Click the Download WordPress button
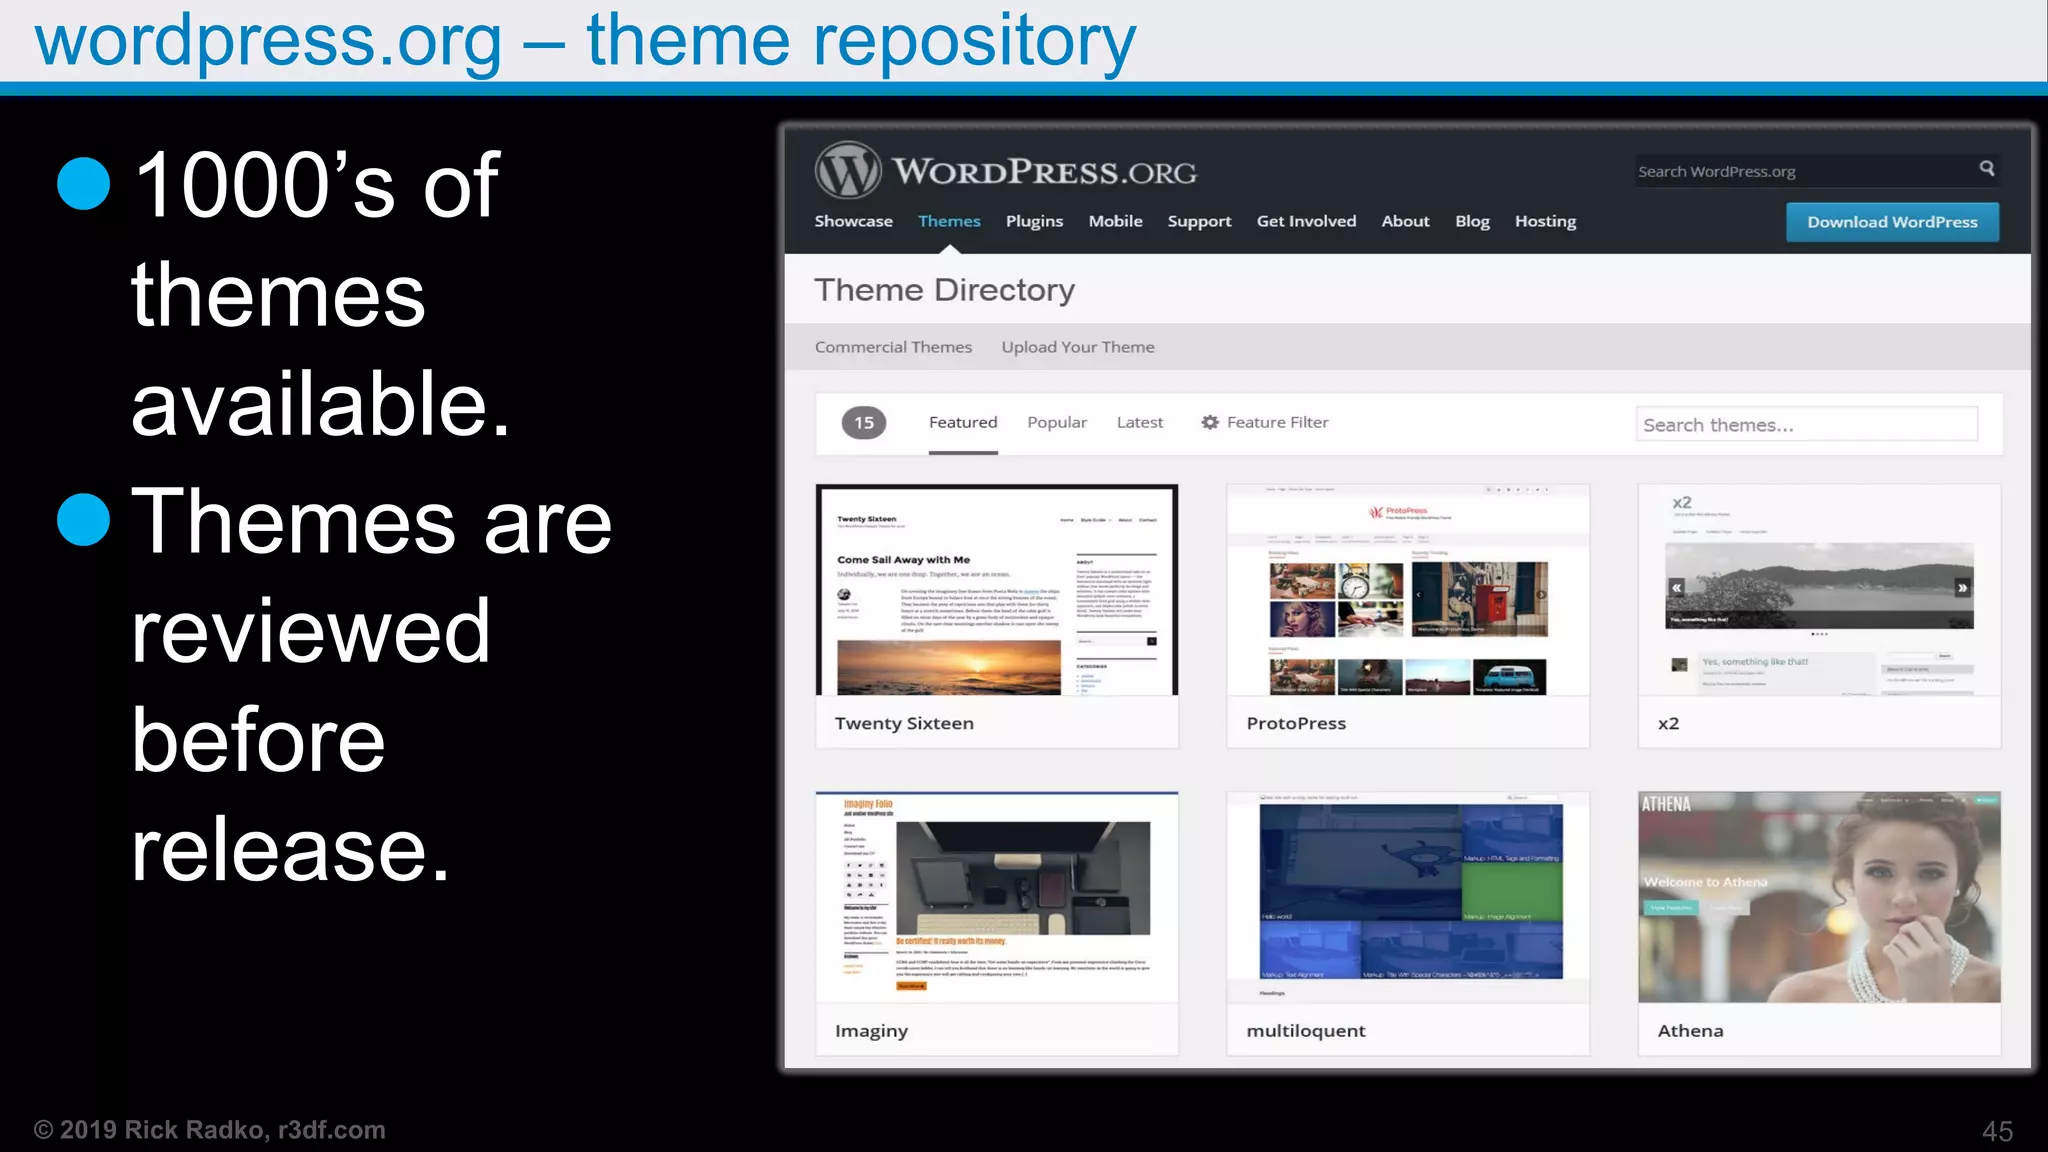 [x=1892, y=222]
